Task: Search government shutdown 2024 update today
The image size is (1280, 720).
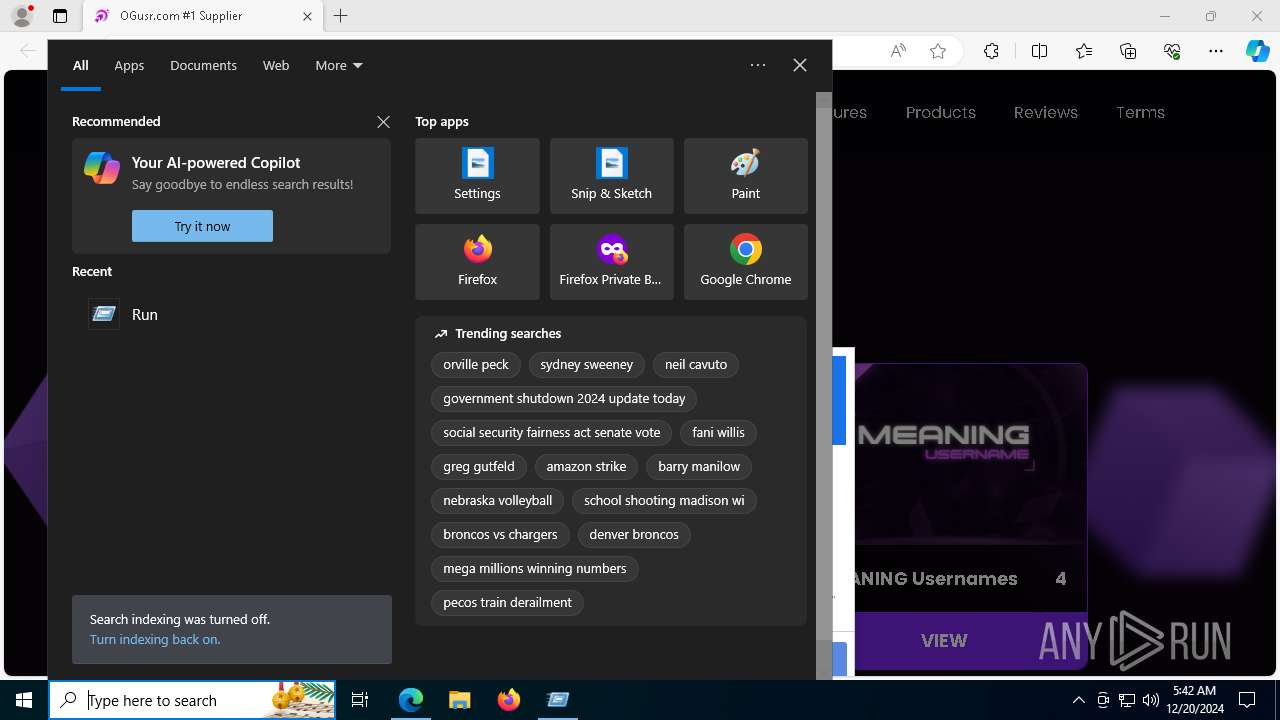Action: 564,399
